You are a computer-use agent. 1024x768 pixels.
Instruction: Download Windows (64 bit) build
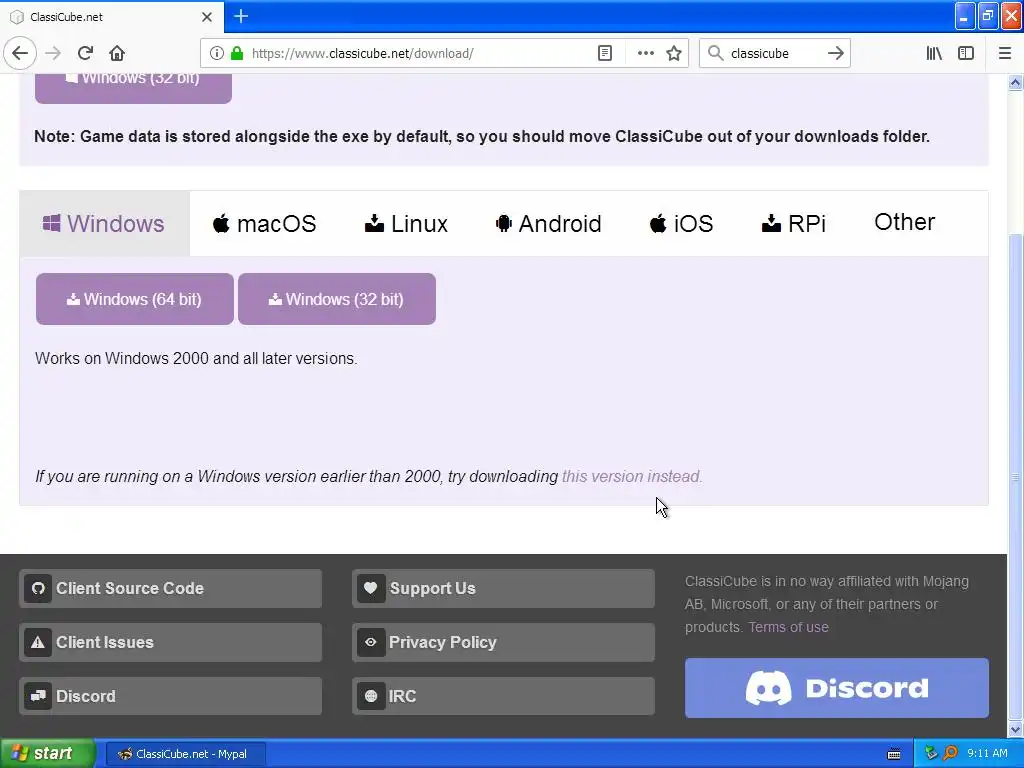tap(135, 299)
